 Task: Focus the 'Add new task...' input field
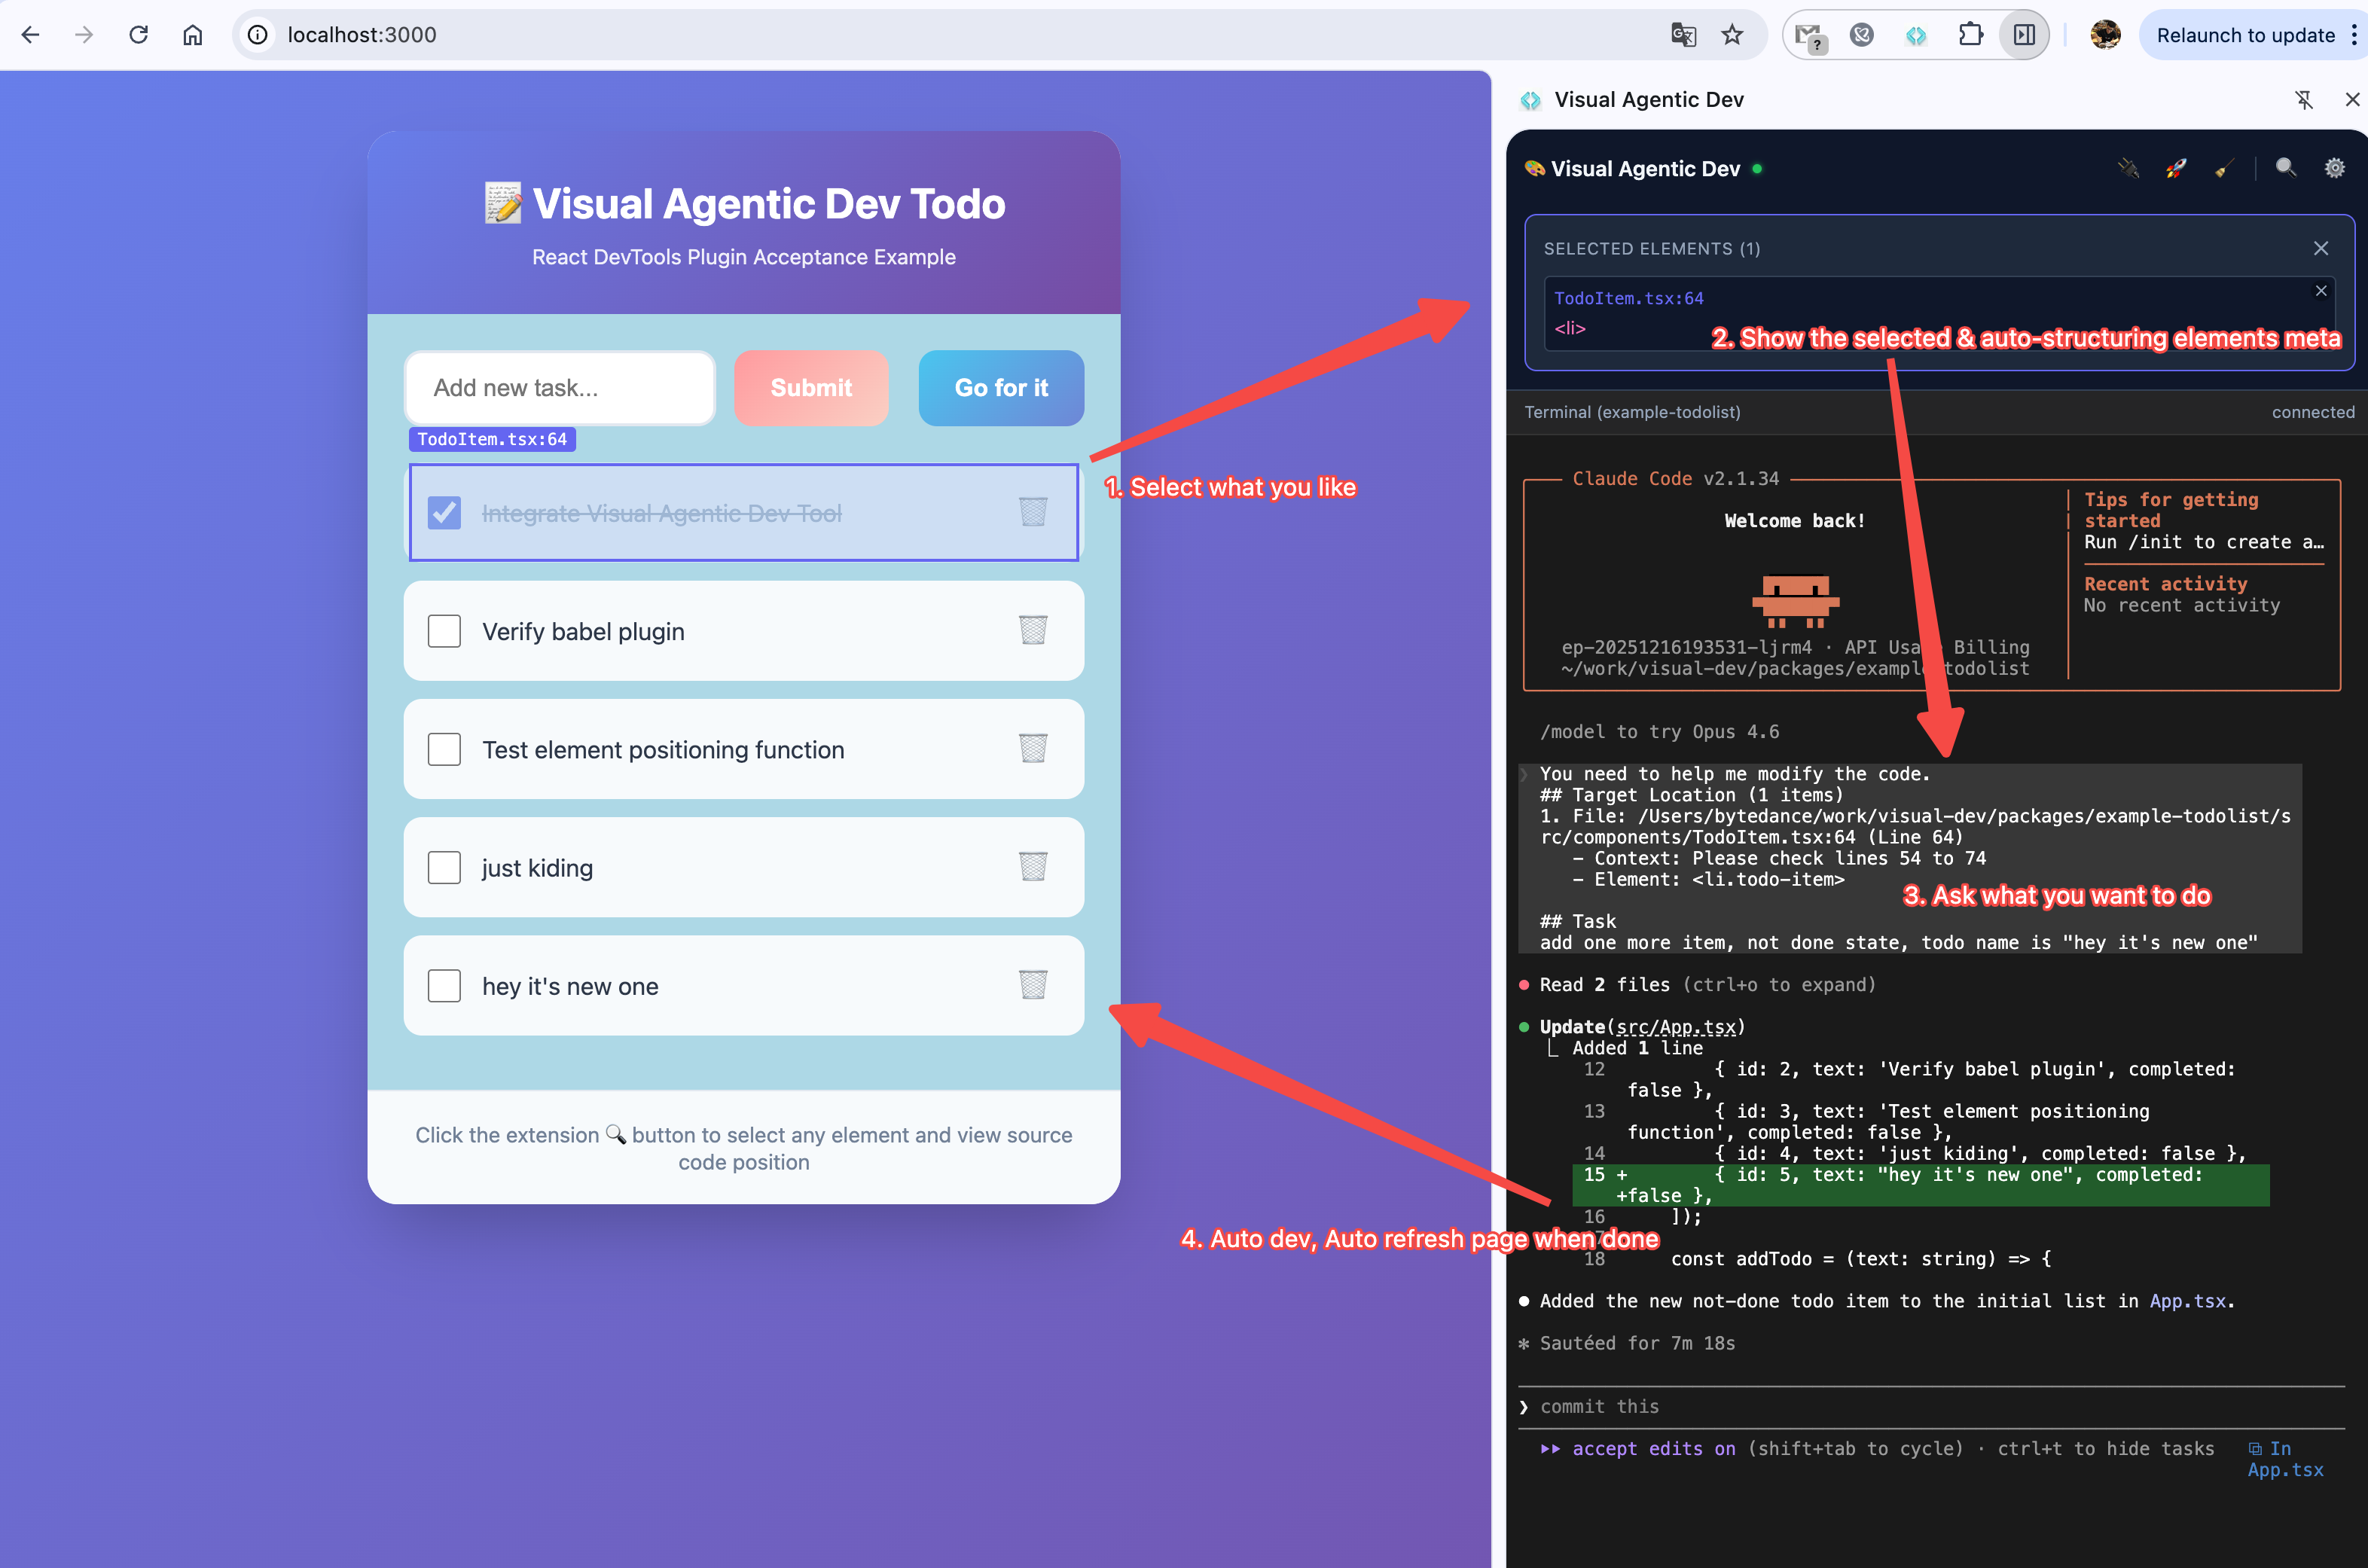coord(560,388)
